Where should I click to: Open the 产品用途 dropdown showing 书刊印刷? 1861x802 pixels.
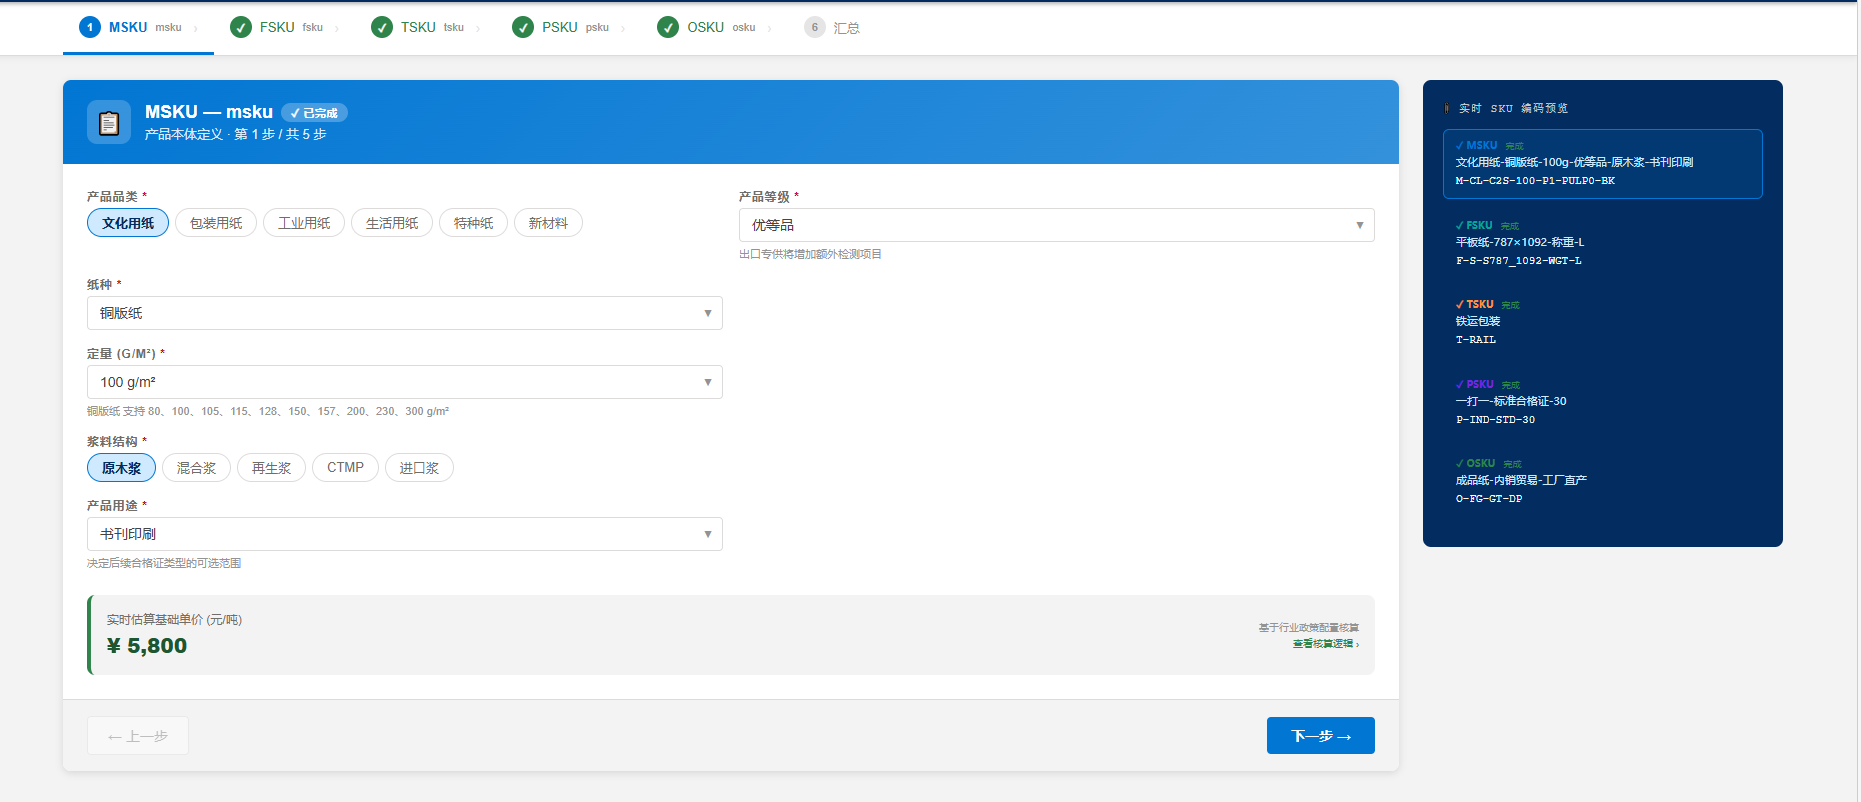click(x=404, y=534)
